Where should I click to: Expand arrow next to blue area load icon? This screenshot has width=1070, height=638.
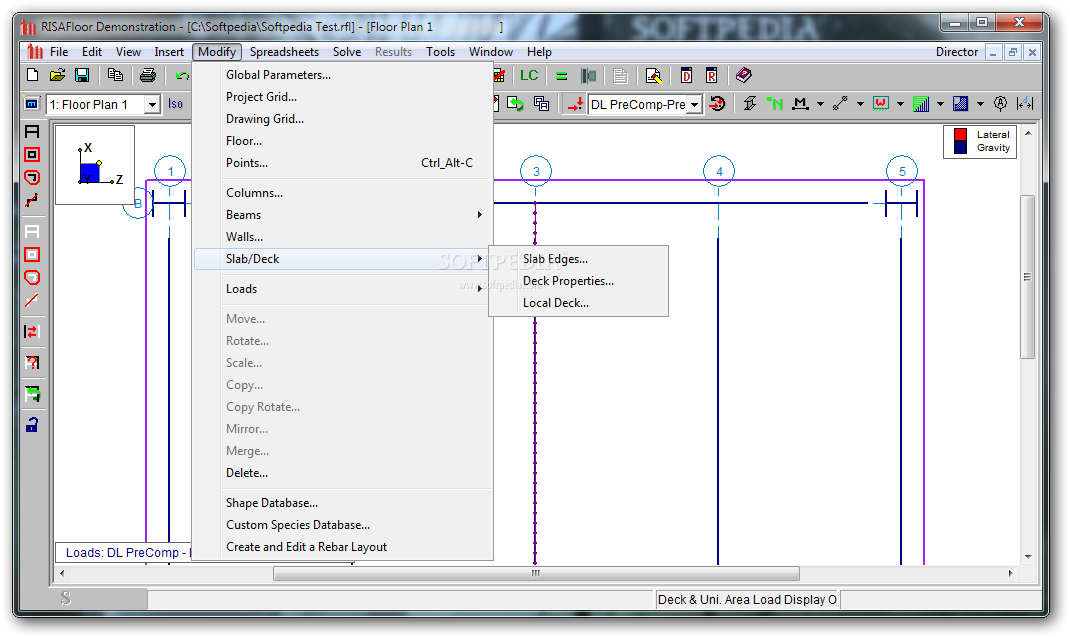pyautogui.click(x=980, y=104)
